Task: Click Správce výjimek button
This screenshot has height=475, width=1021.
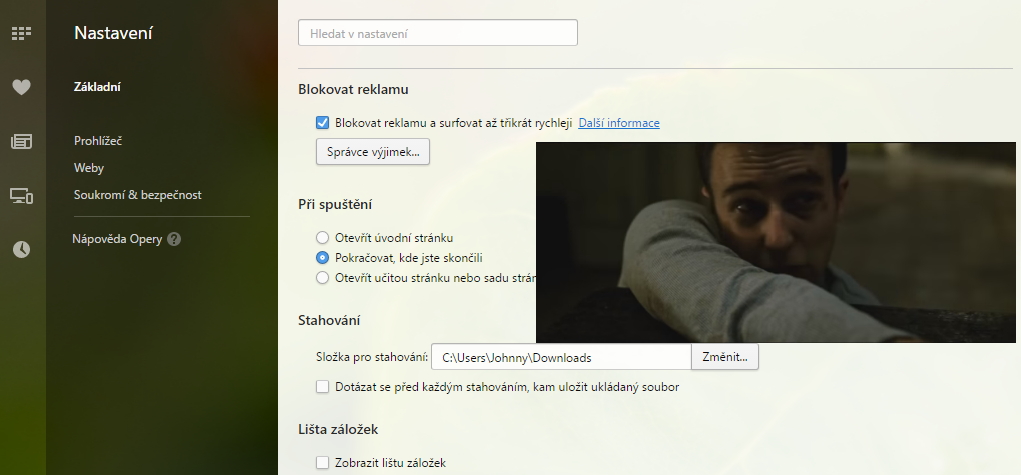Action: click(x=372, y=152)
